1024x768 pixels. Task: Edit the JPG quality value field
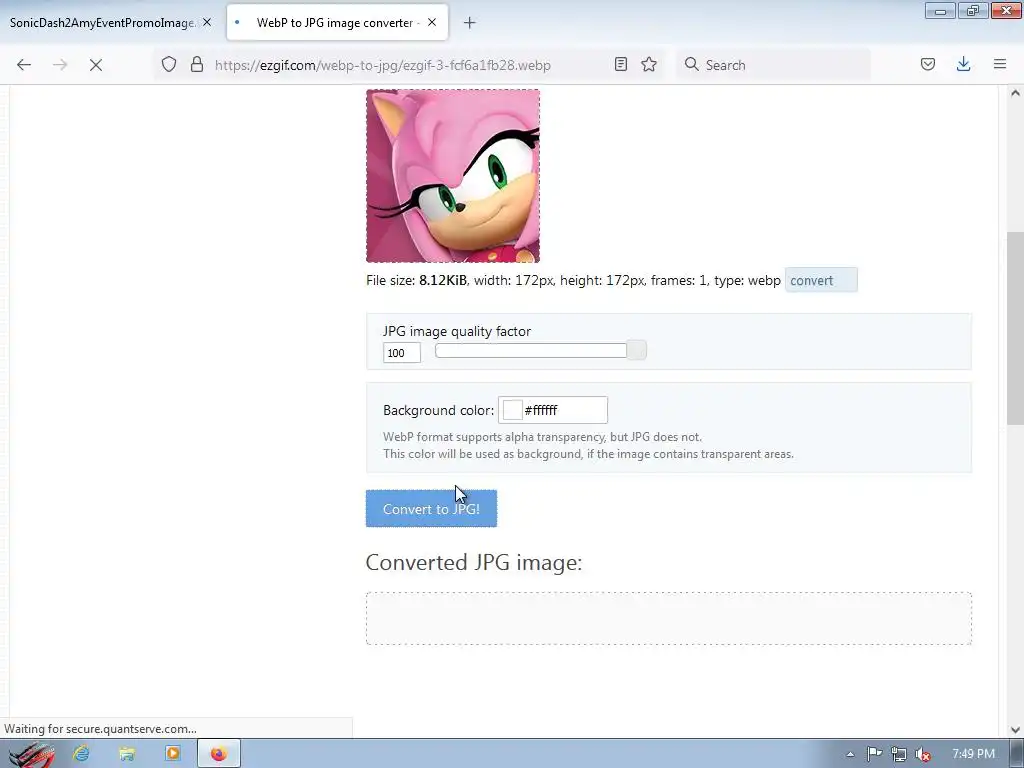[402, 353]
